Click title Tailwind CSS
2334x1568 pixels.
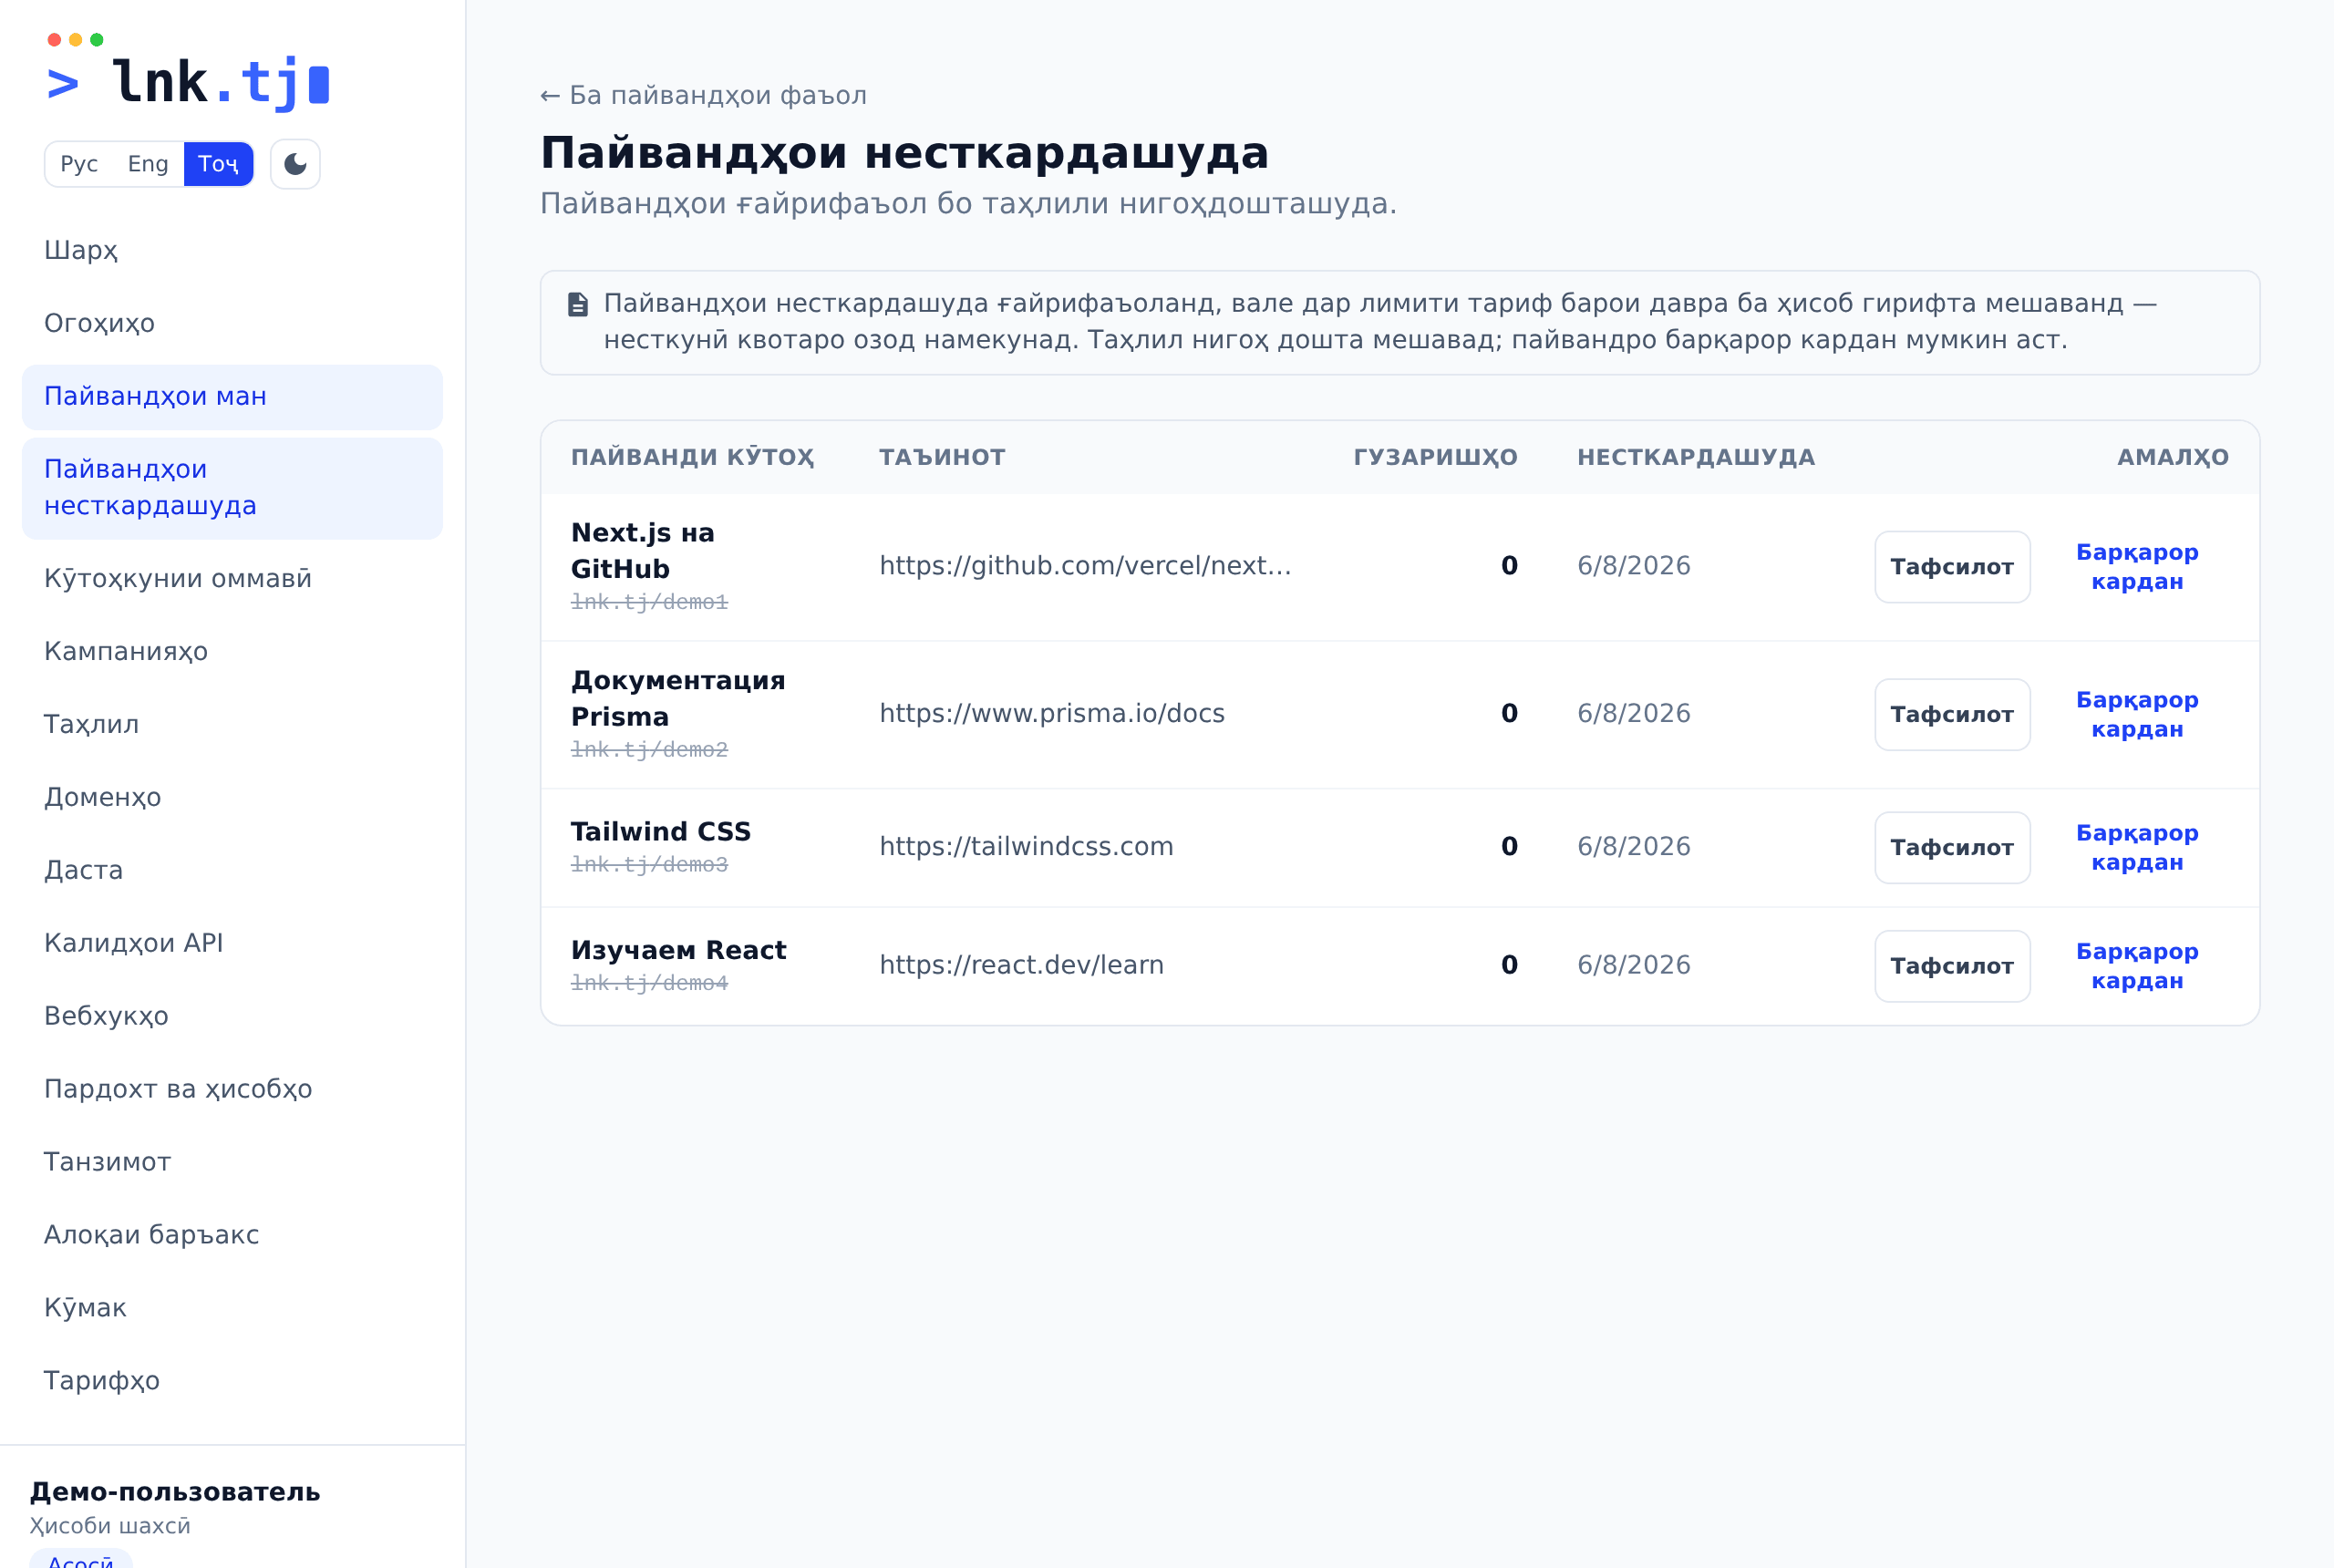click(x=660, y=832)
